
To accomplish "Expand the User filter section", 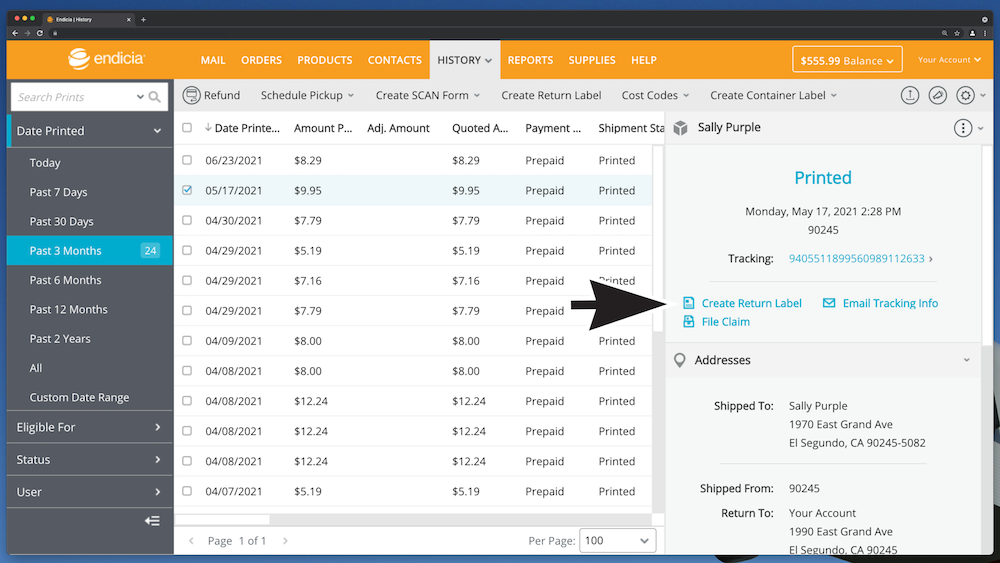I will point(89,492).
